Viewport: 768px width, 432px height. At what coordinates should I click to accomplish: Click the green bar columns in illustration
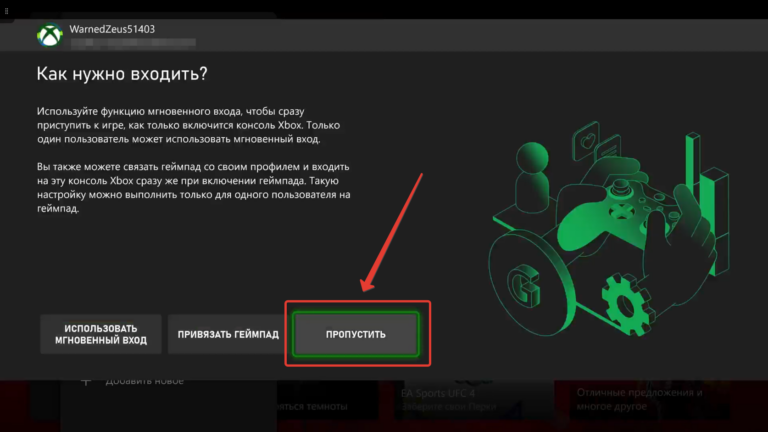tap(707, 201)
